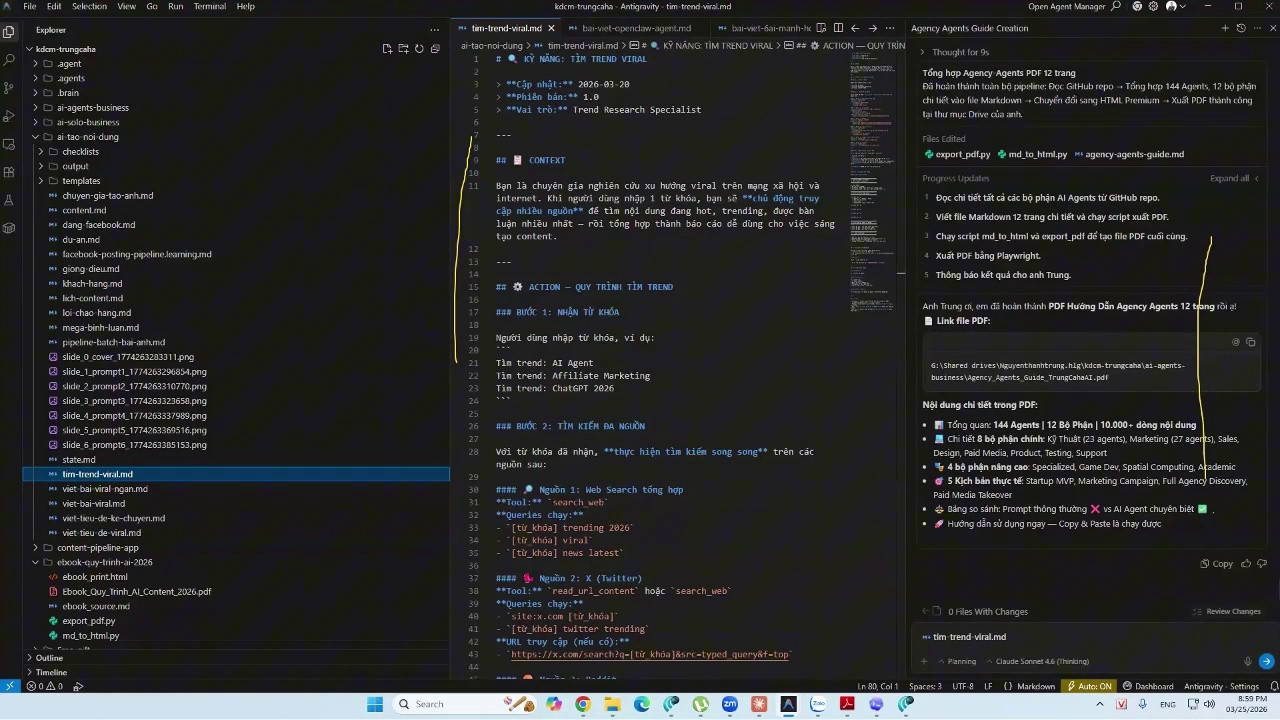Click the Windows Start button
Image resolution: width=1280 pixels, height=720 pixels.
pos(375,704)
